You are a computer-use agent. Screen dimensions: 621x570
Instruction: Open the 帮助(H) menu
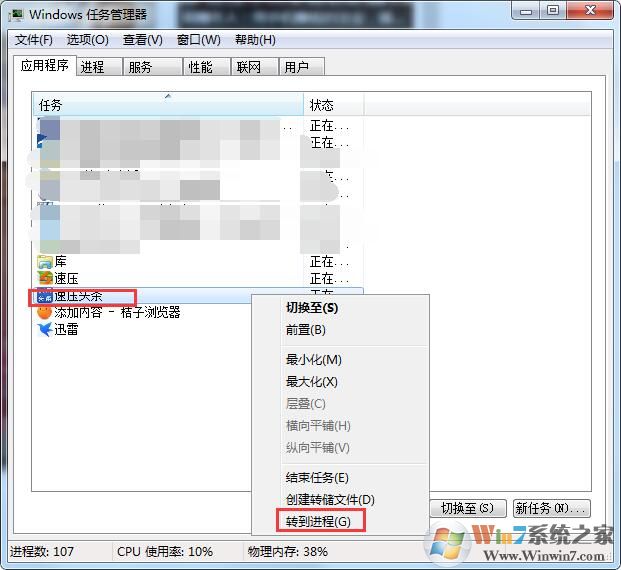[255, 40]
